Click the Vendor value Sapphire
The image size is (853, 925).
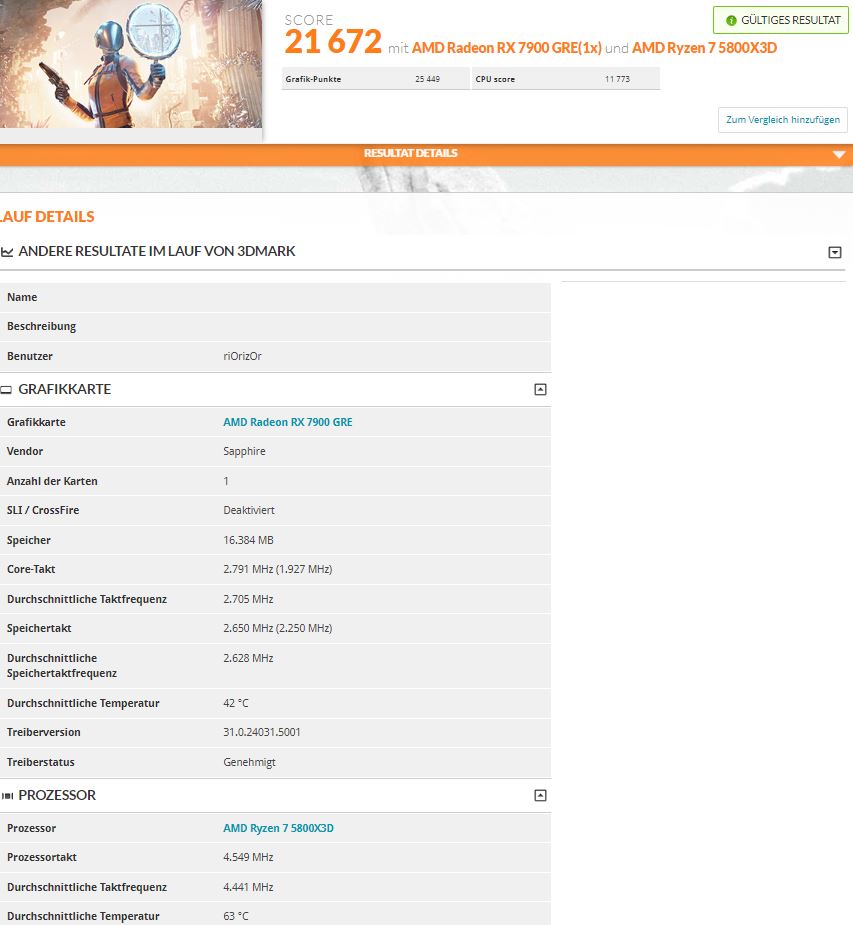244,451
